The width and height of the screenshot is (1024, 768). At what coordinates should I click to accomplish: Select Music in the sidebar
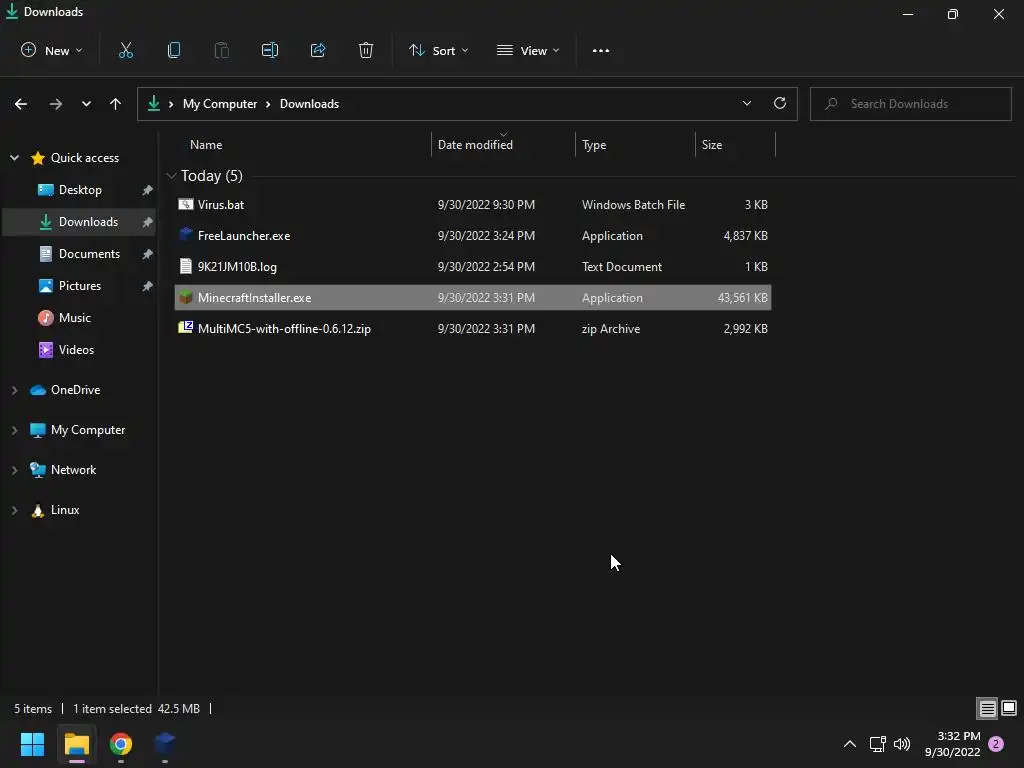80,317
